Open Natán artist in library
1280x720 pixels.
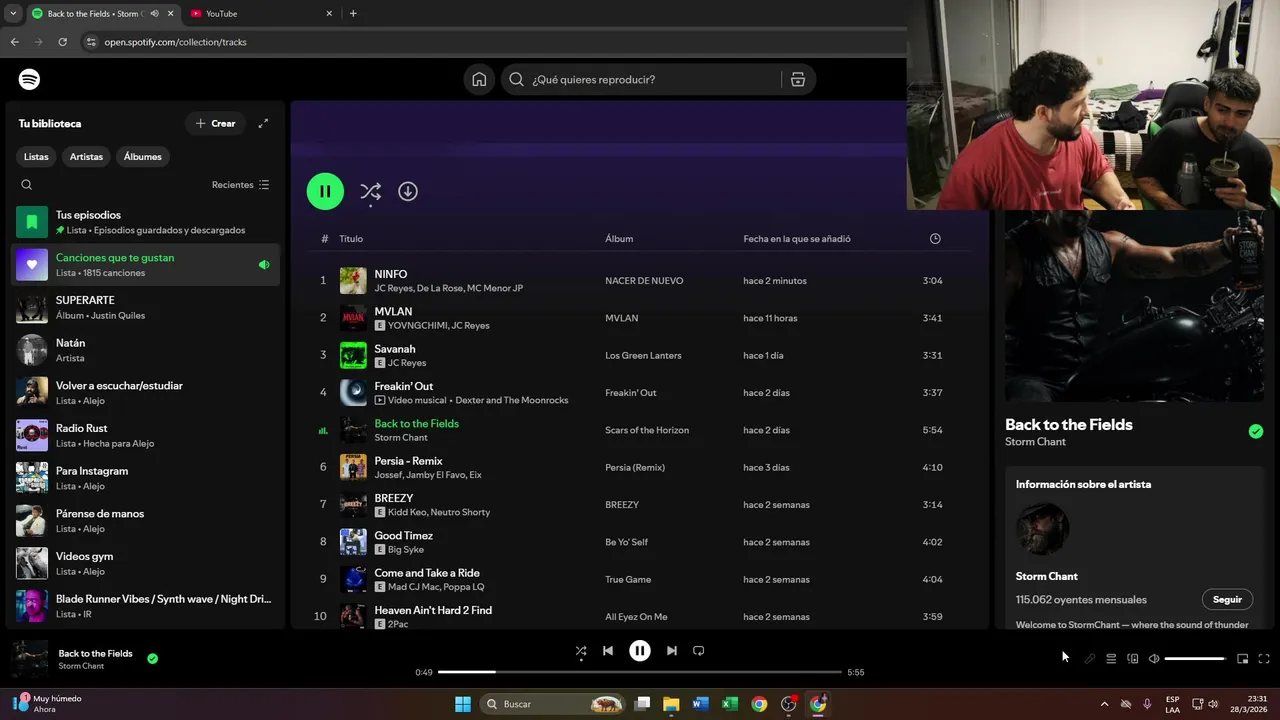(146, 350)
